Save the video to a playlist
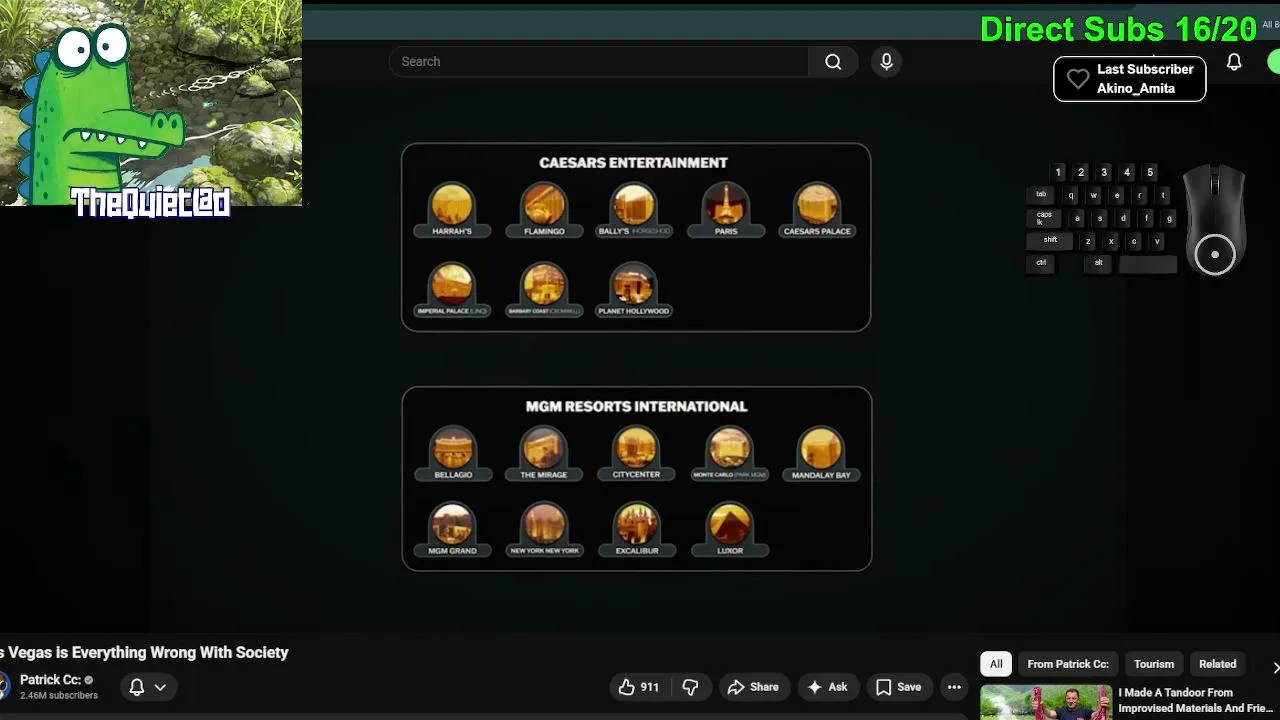 [x=898, y=687]
